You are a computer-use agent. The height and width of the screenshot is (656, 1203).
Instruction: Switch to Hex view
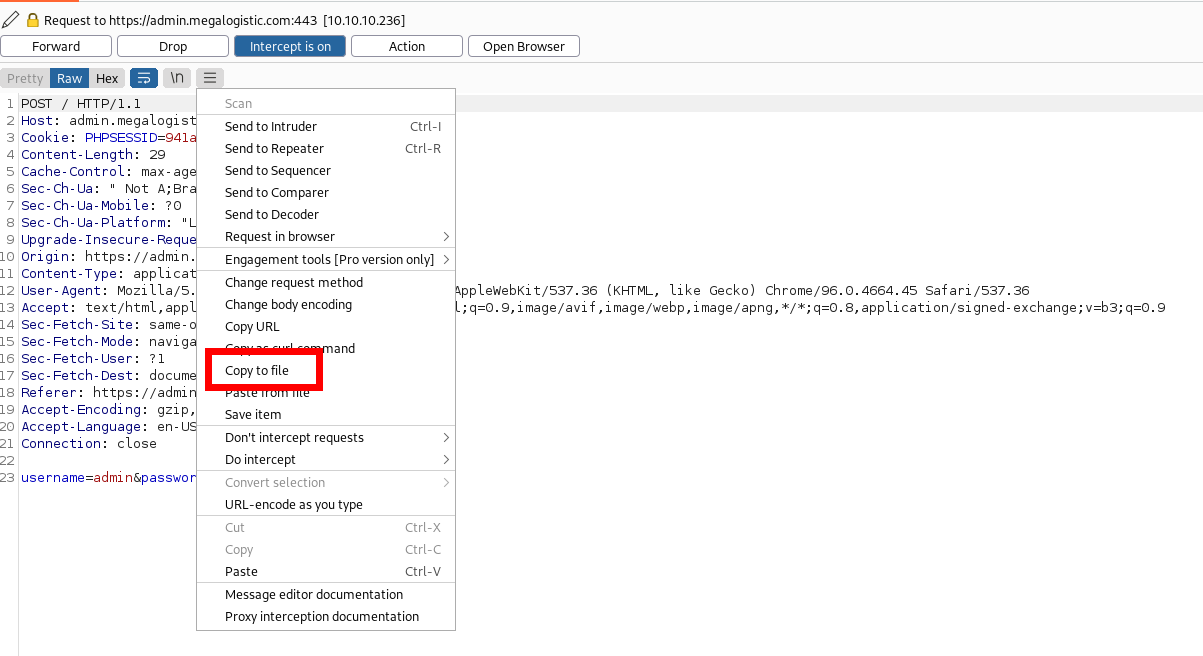(x=107, y=78)
